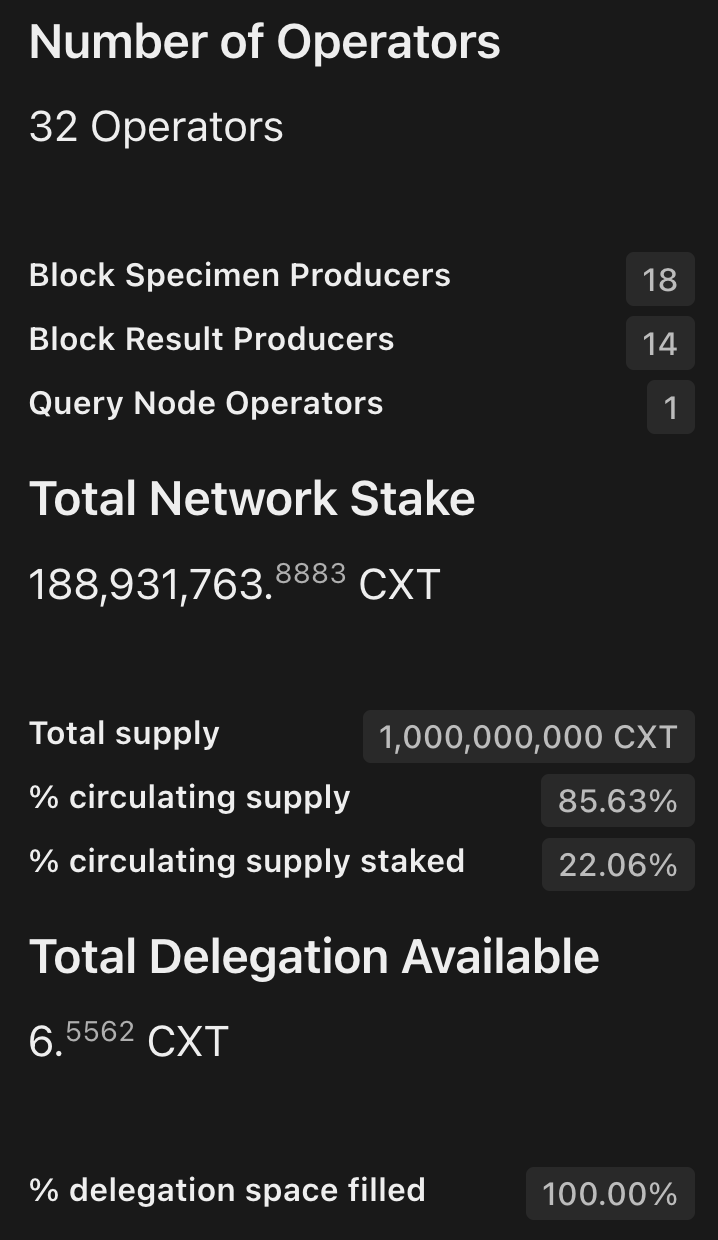Click the Query Node Operators label
Screen dimensions: 718x1240
pyautogui.click(x=206, y=404)
